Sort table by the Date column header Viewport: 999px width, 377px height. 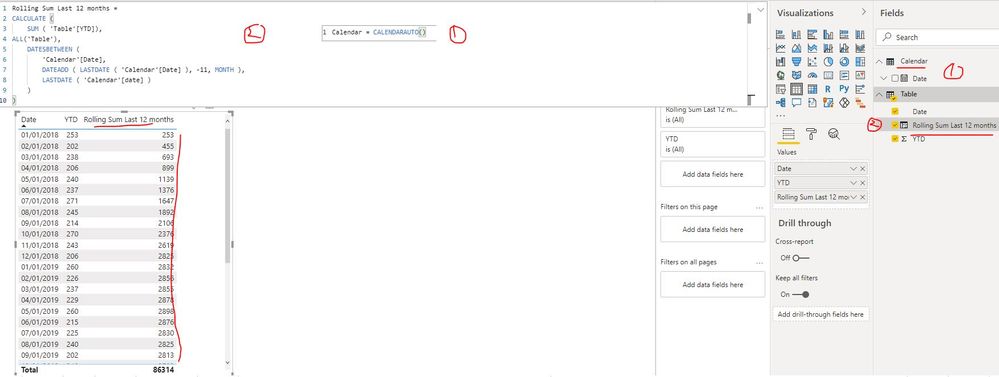click(29, 119)
